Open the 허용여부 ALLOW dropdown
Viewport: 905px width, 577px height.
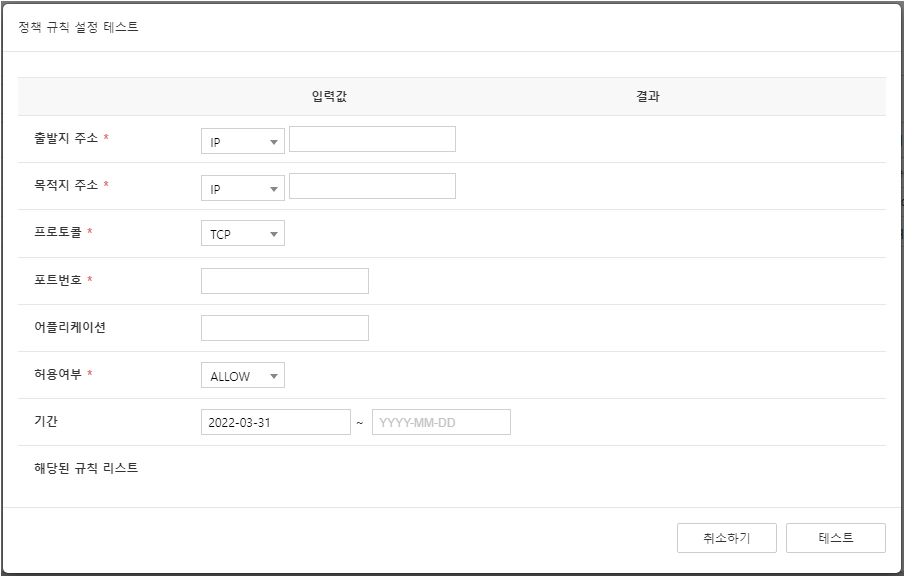click(x=242, y=375)
